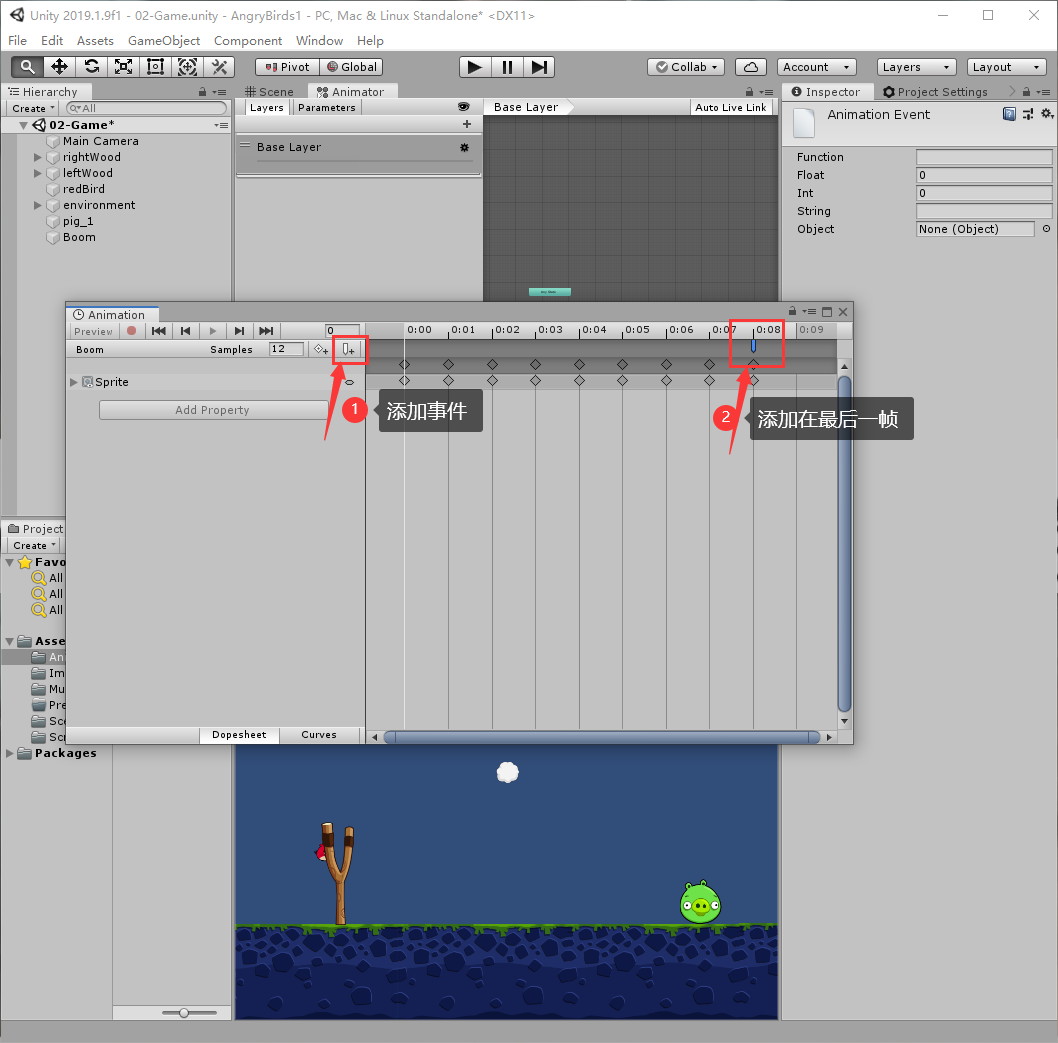Select the Rotate tool

[91, 67]
